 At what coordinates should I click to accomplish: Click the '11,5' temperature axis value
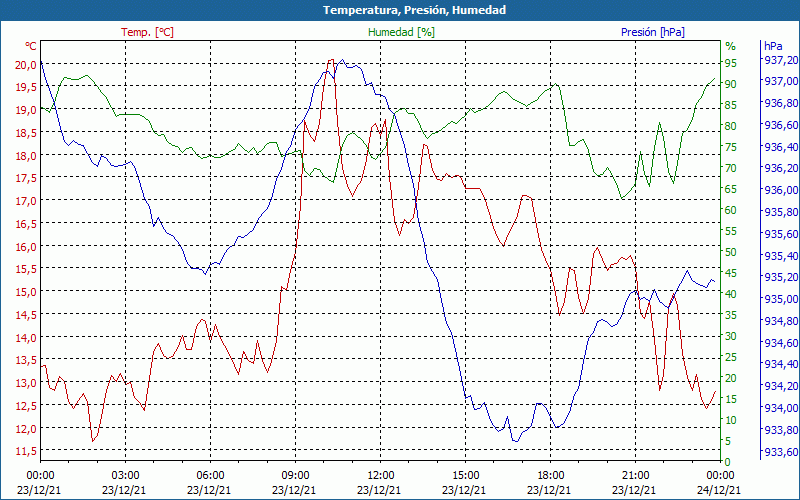click(x=28, y=451)
